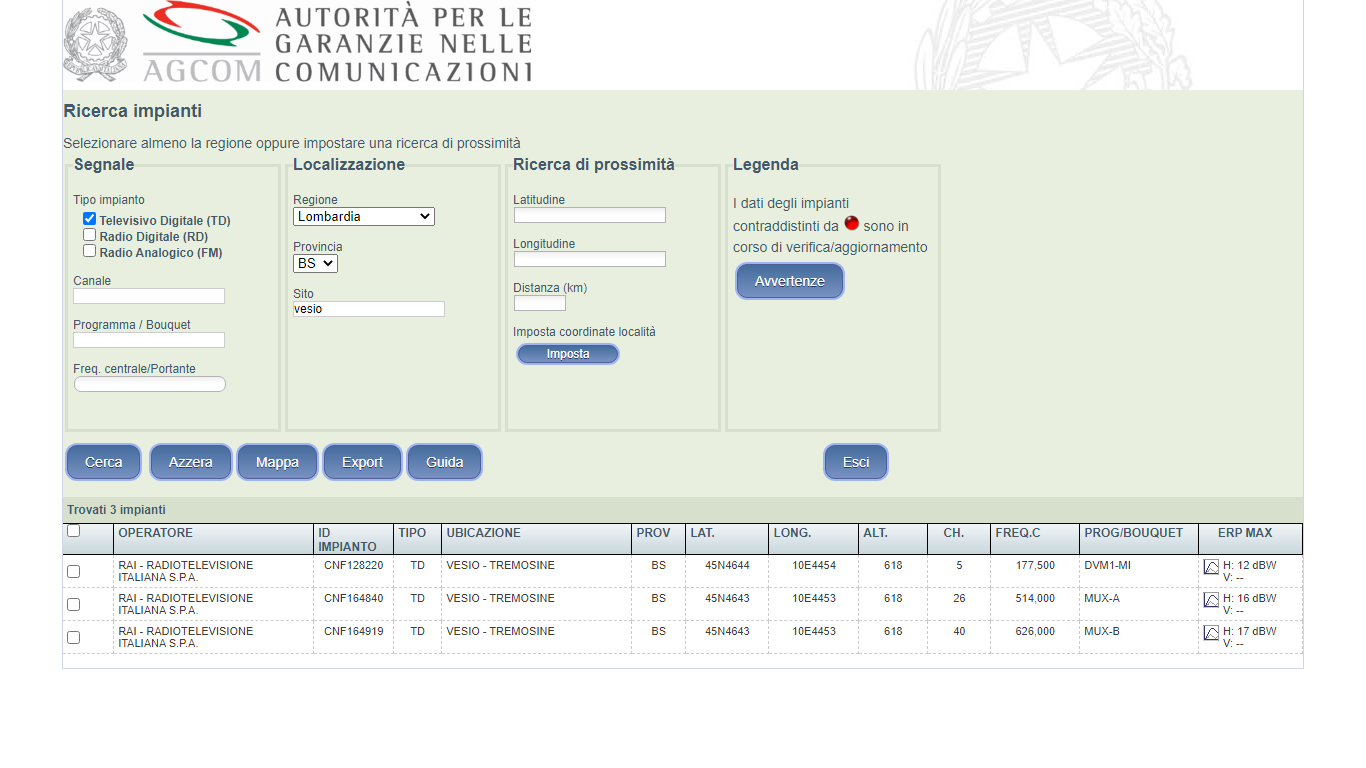
Task: Select row checkbox for CNF164919
Action: (x=73, y=637)
